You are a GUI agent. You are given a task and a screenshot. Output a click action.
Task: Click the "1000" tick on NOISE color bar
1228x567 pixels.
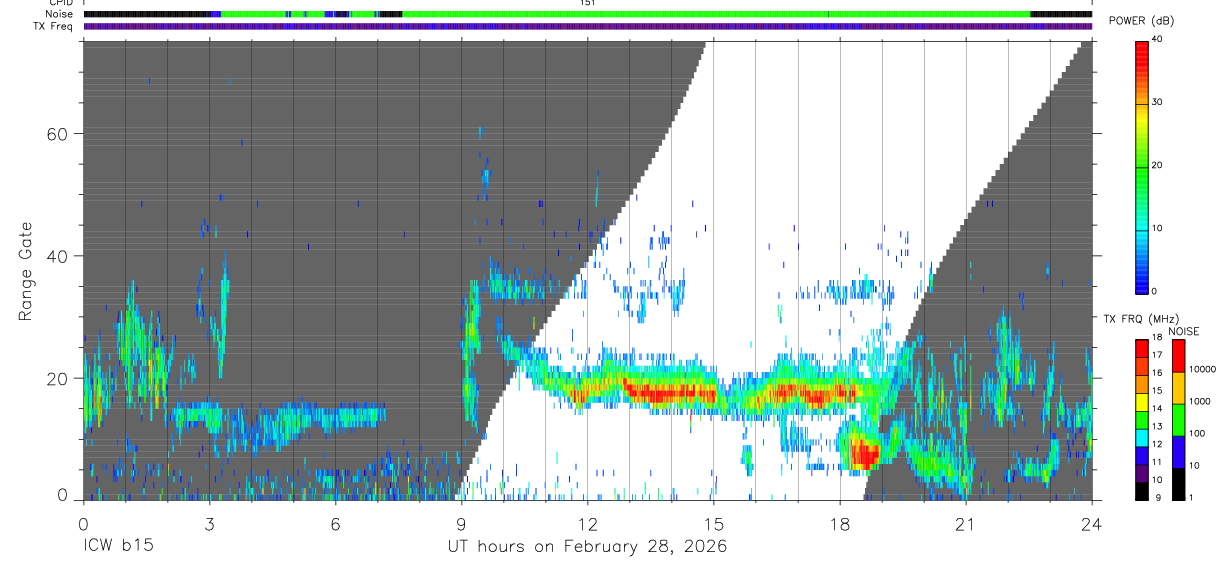1200,401
